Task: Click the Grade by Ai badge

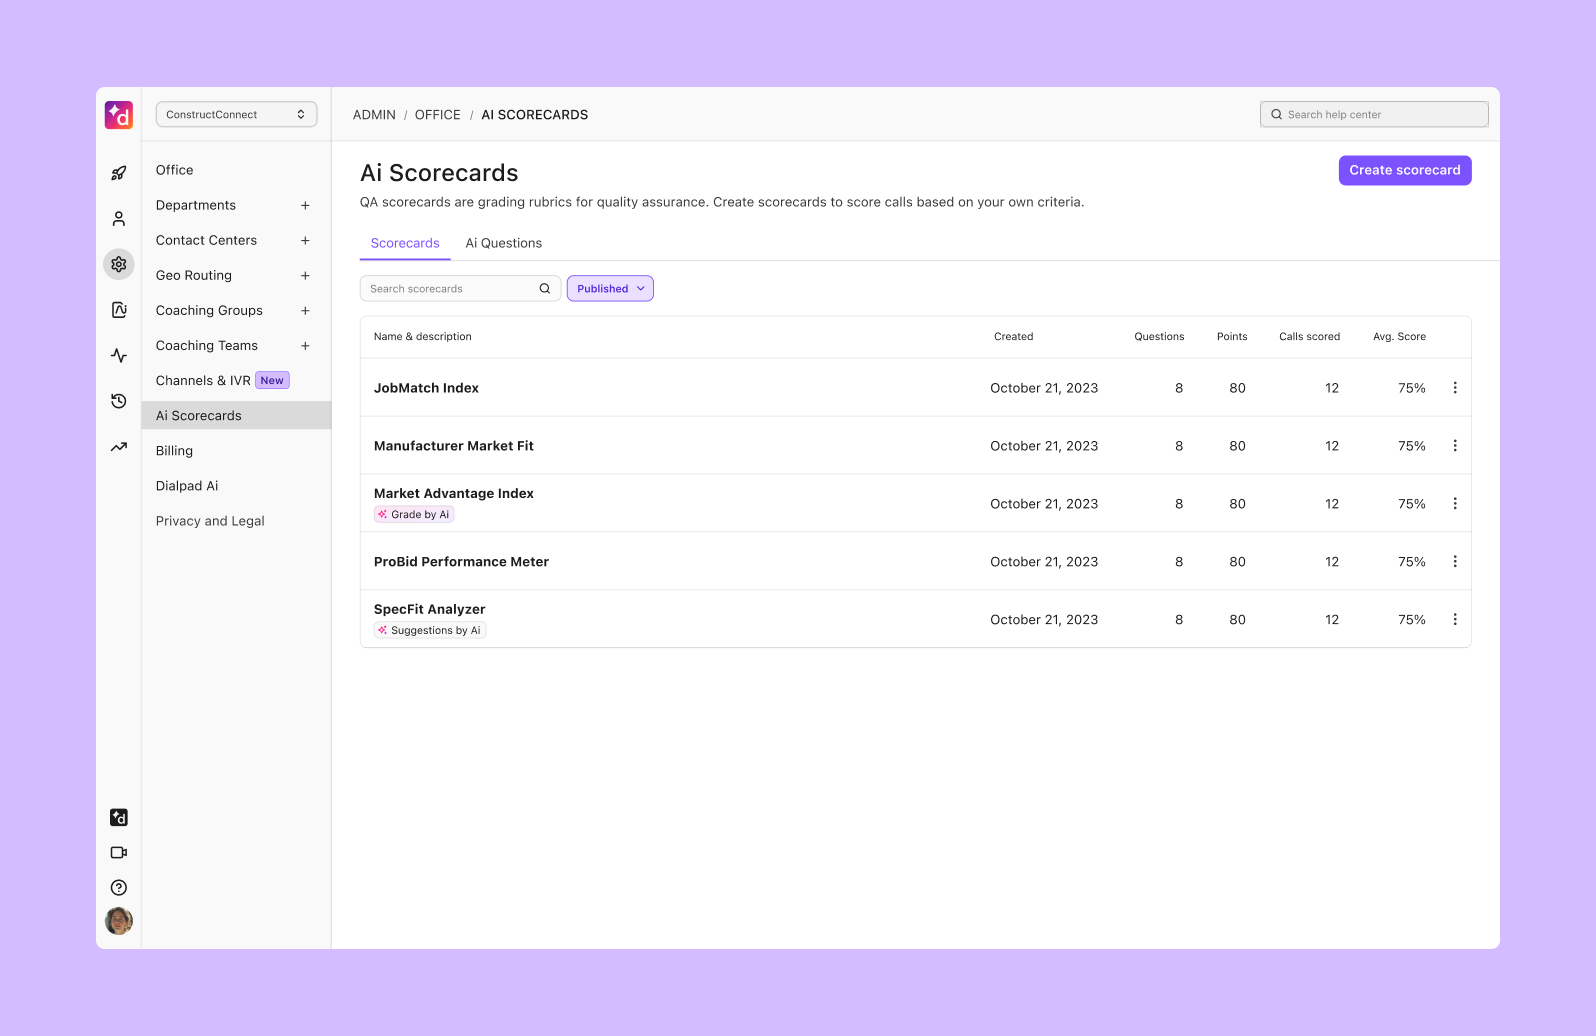Action: [x=414, y=514]
